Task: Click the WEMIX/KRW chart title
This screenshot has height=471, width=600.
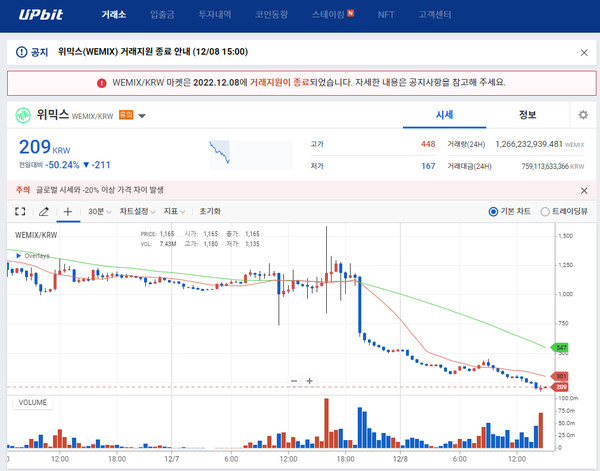Action: (x=36, y=235)
